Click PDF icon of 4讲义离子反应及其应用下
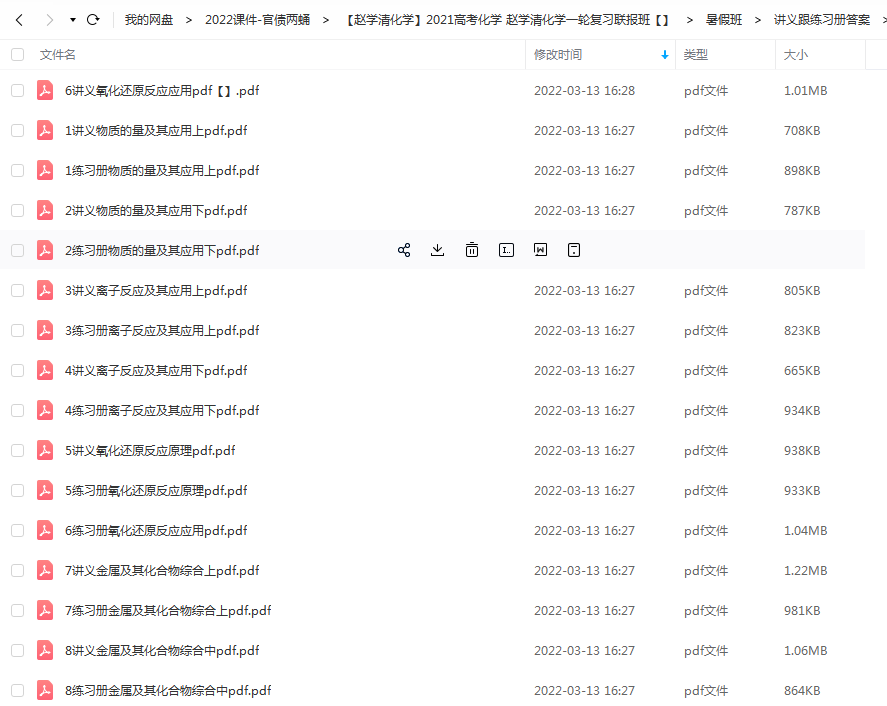 [x=45, y=371]
